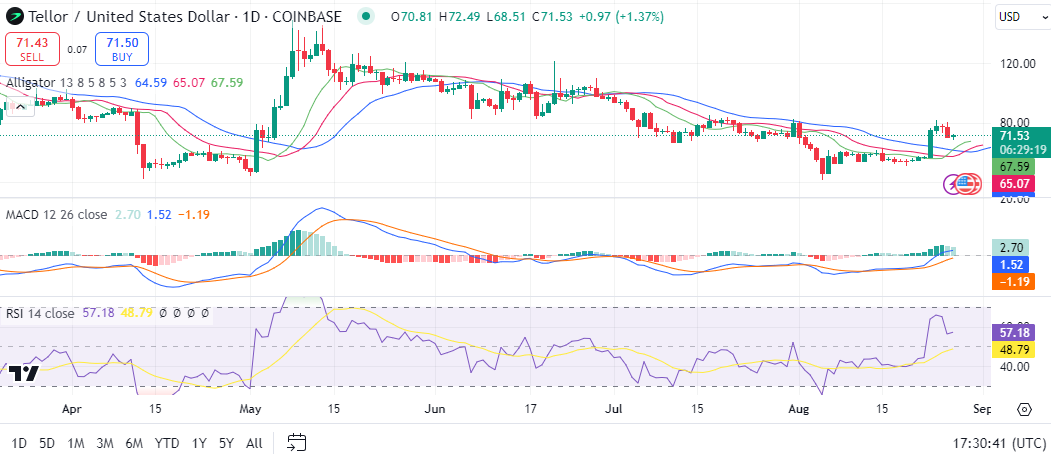This screenshot has width=1051, height=457.
Task: Click the MACD legend value 2.70
Action: click(127, 215)
